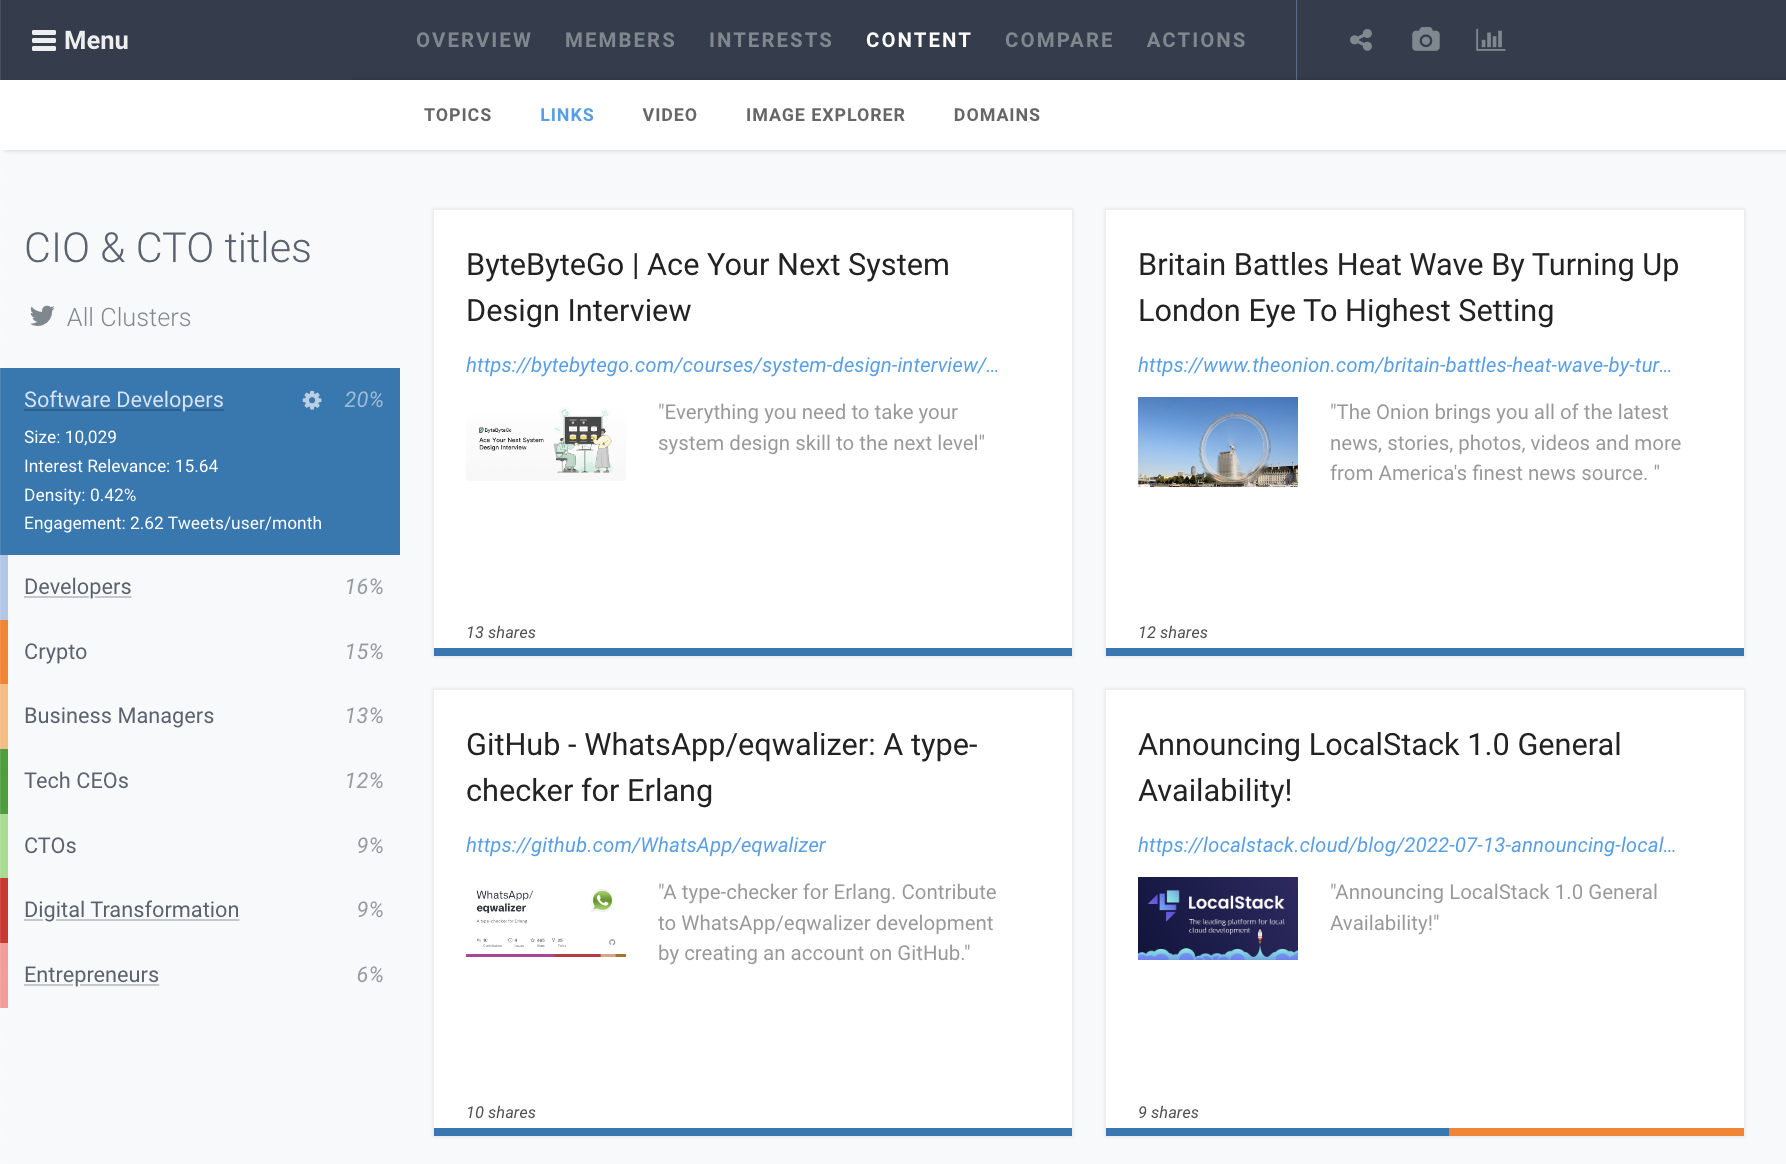Click the 13 shares label
The width and height of the screenshot is (1786, 1164).
(501, 632)
